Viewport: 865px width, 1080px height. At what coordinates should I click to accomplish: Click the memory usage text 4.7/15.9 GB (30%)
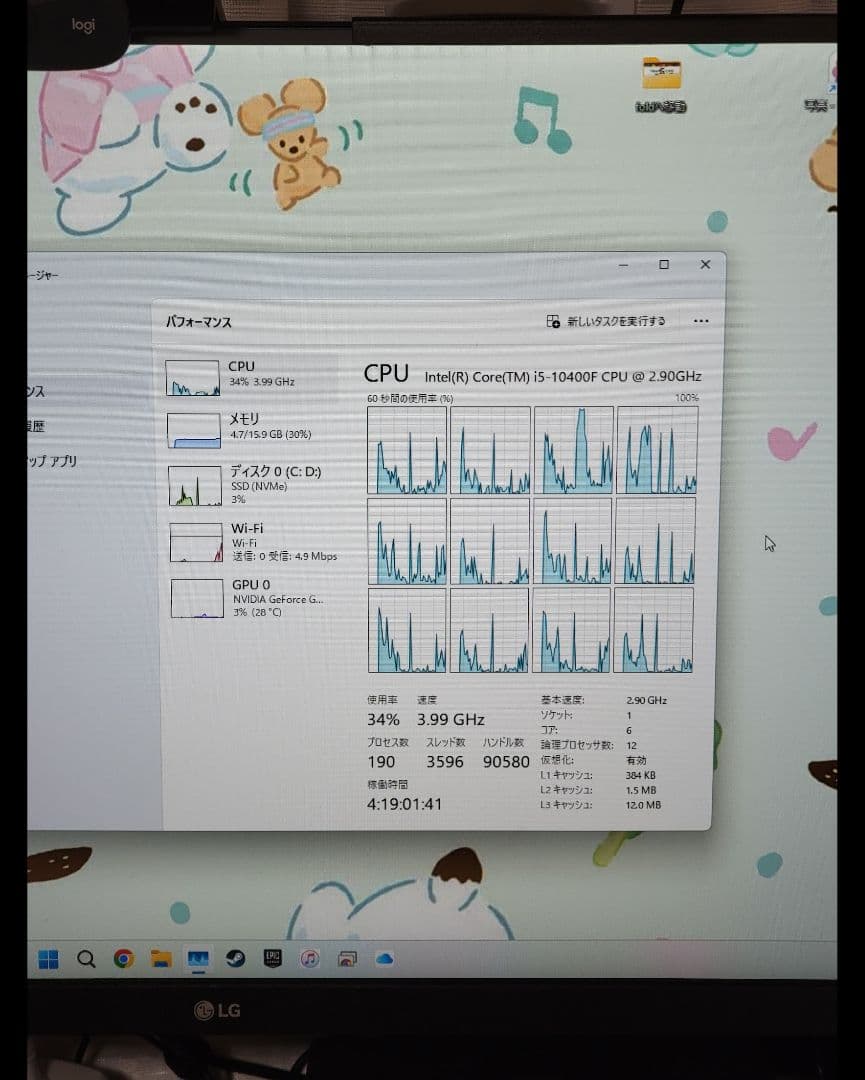(x=271, y=434)
